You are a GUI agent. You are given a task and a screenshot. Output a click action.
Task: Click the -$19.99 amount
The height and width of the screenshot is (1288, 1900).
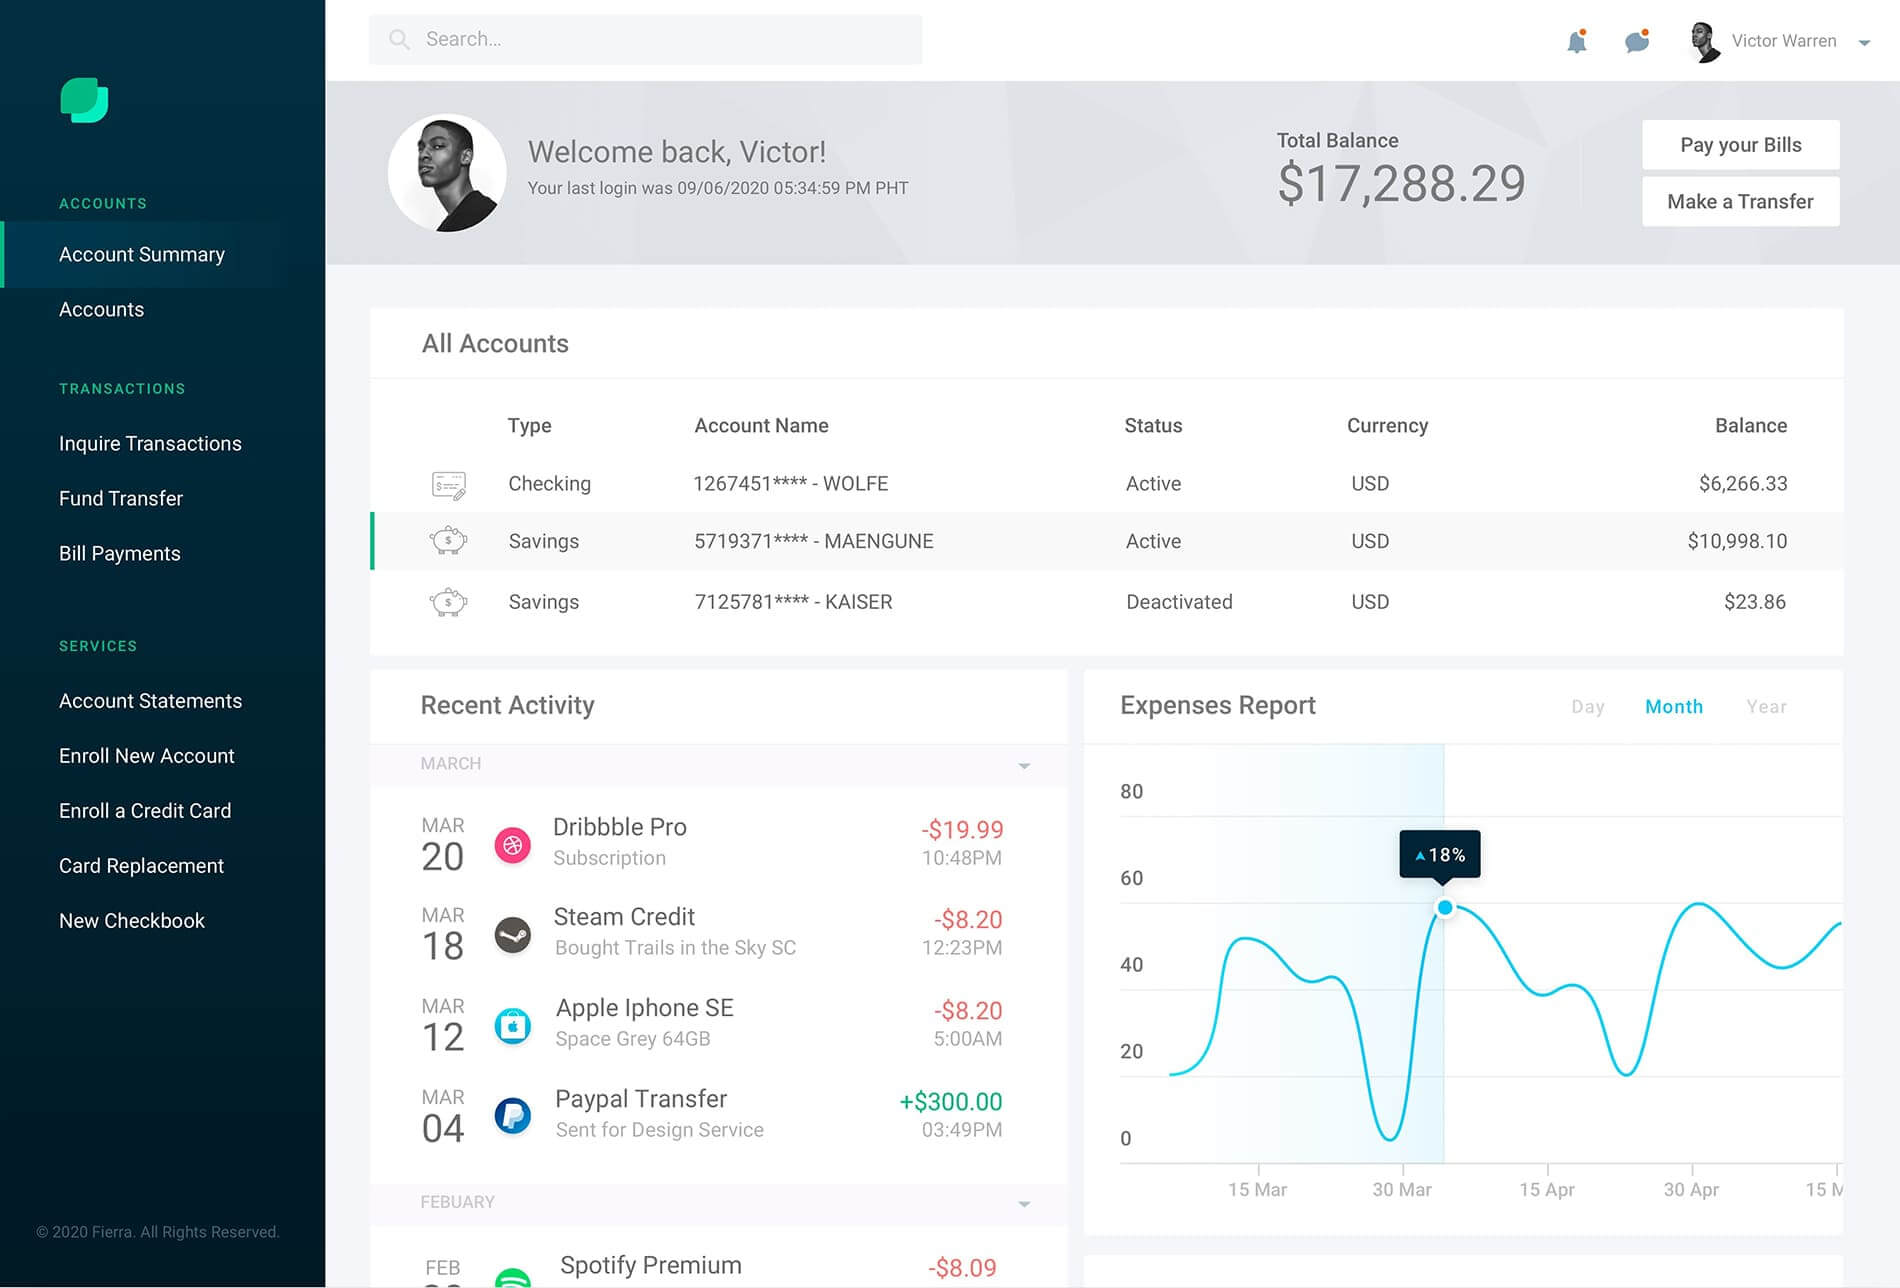coord(962,830)
